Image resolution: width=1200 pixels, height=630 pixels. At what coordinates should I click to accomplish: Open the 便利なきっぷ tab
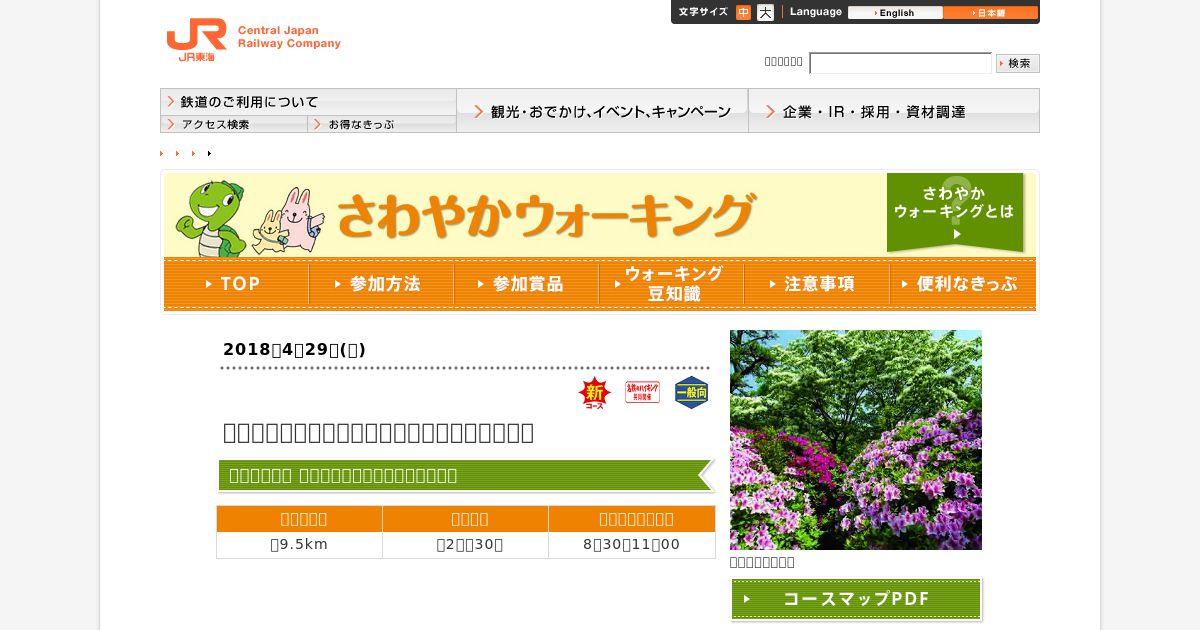click(962, 284)
